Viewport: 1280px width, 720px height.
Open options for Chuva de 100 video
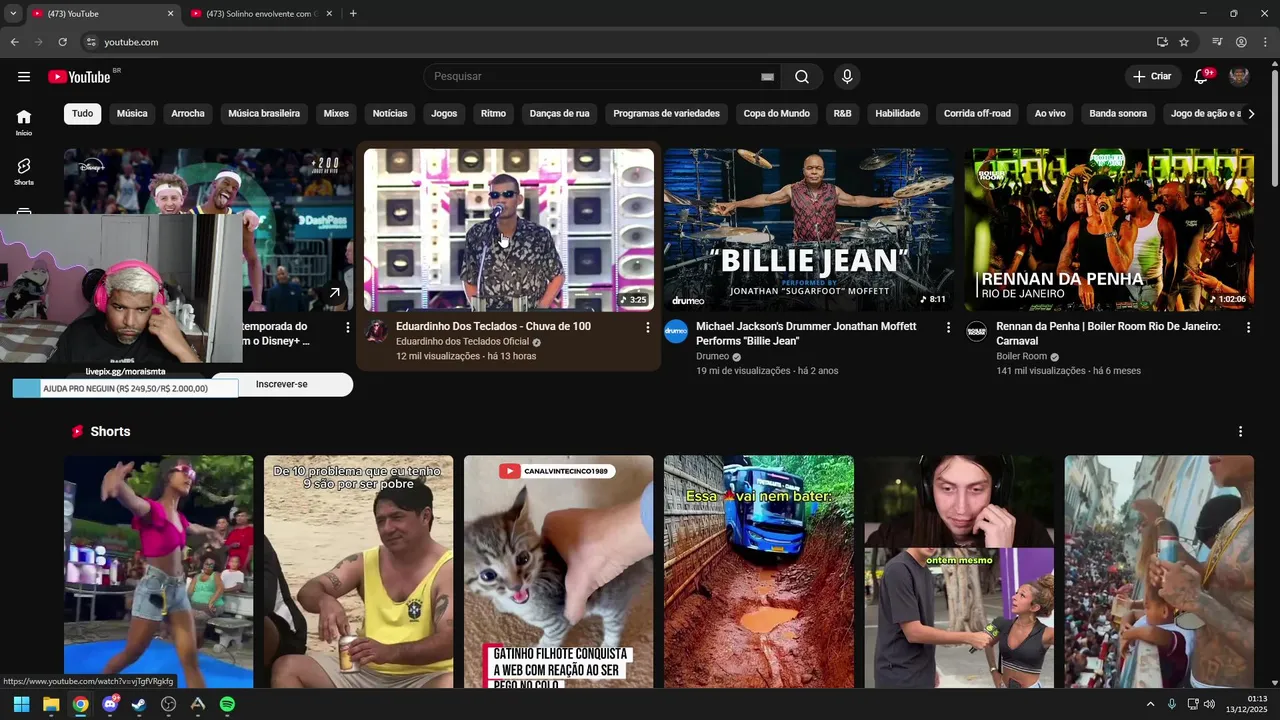(648, 328)
